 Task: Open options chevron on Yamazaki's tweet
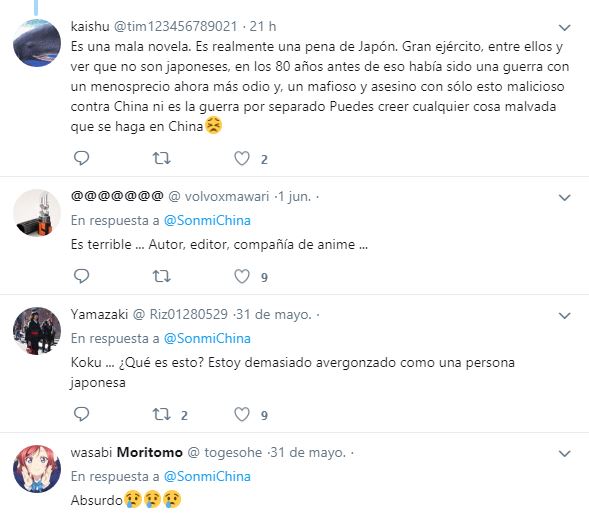564,316
